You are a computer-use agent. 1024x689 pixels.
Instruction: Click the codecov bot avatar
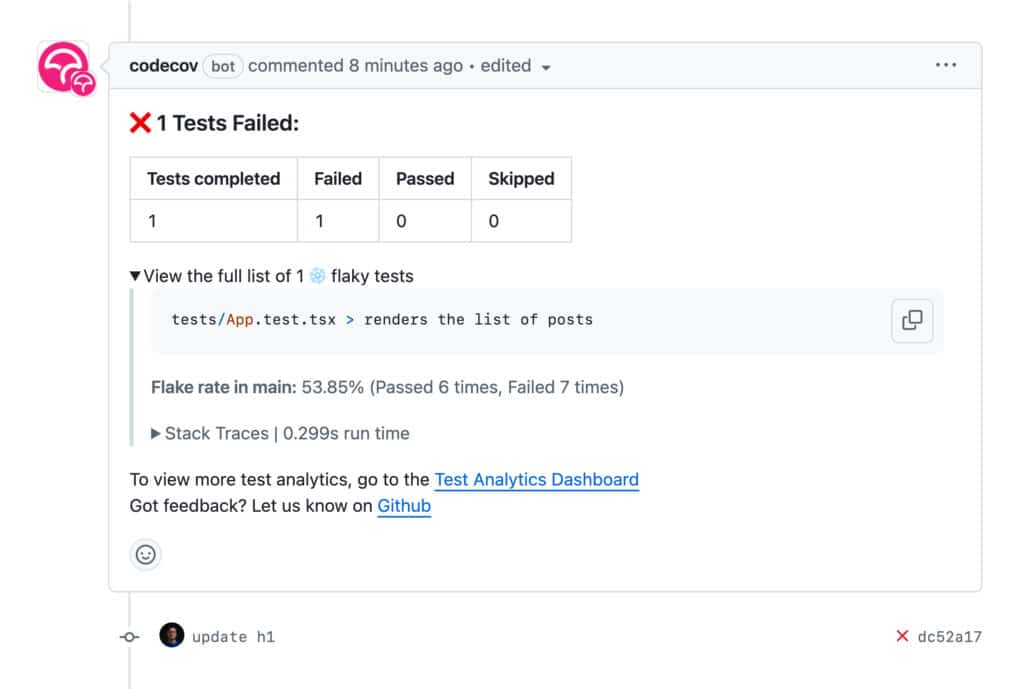pyautogui.click(x=64, y=68)
